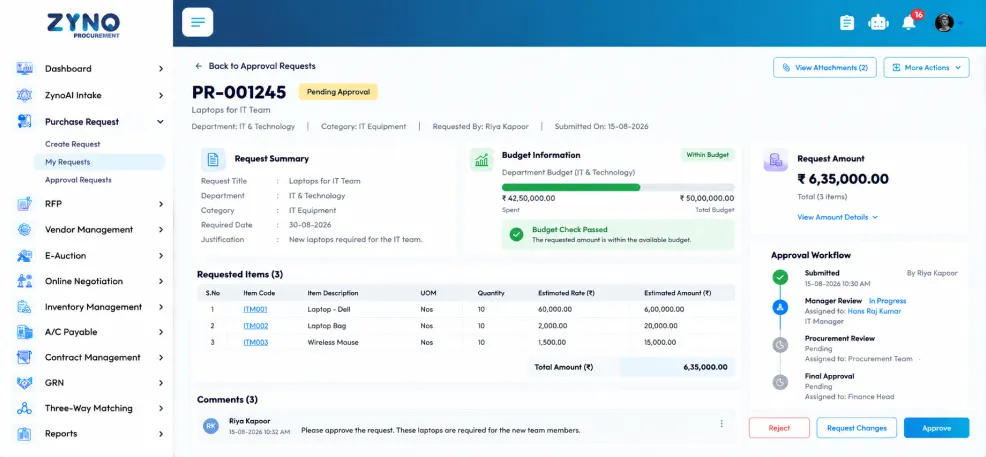Expand the Vendor Management chevron
The height and width of the screenshot is (457, 986).
point(161,230)
